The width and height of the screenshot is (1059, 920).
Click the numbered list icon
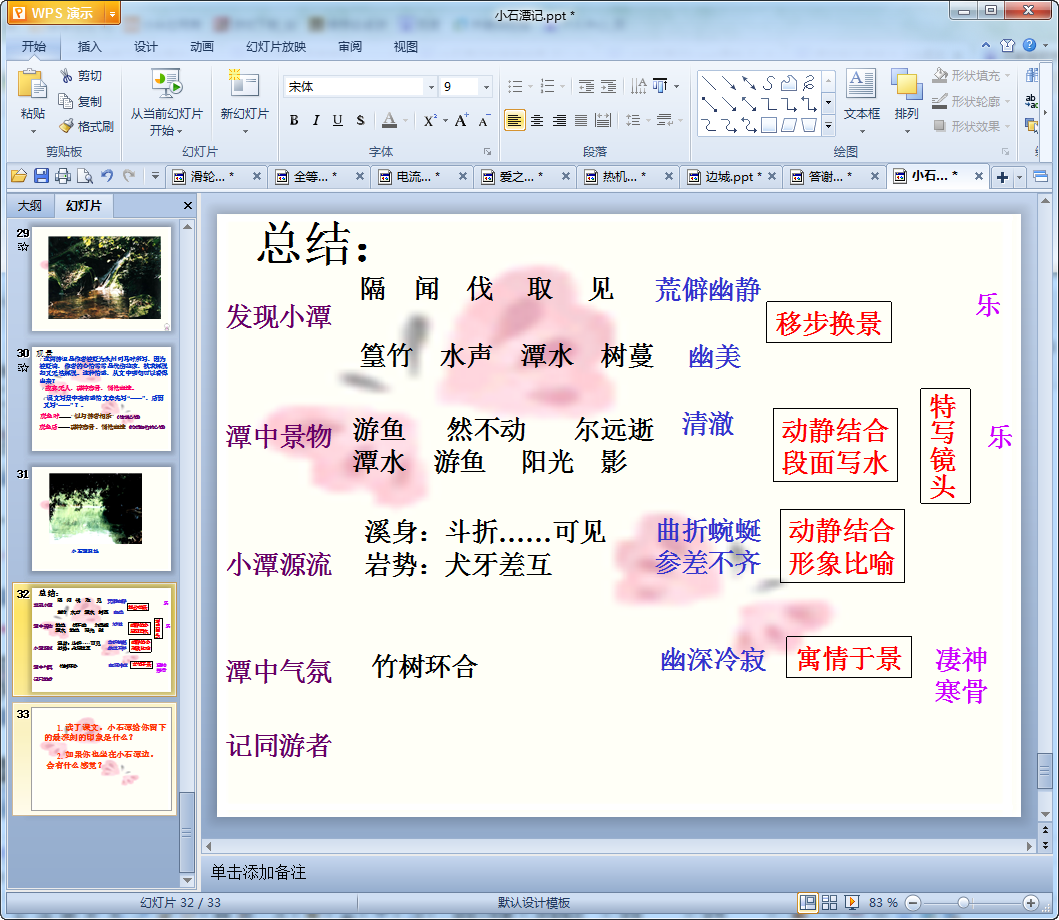coord(548,86)
